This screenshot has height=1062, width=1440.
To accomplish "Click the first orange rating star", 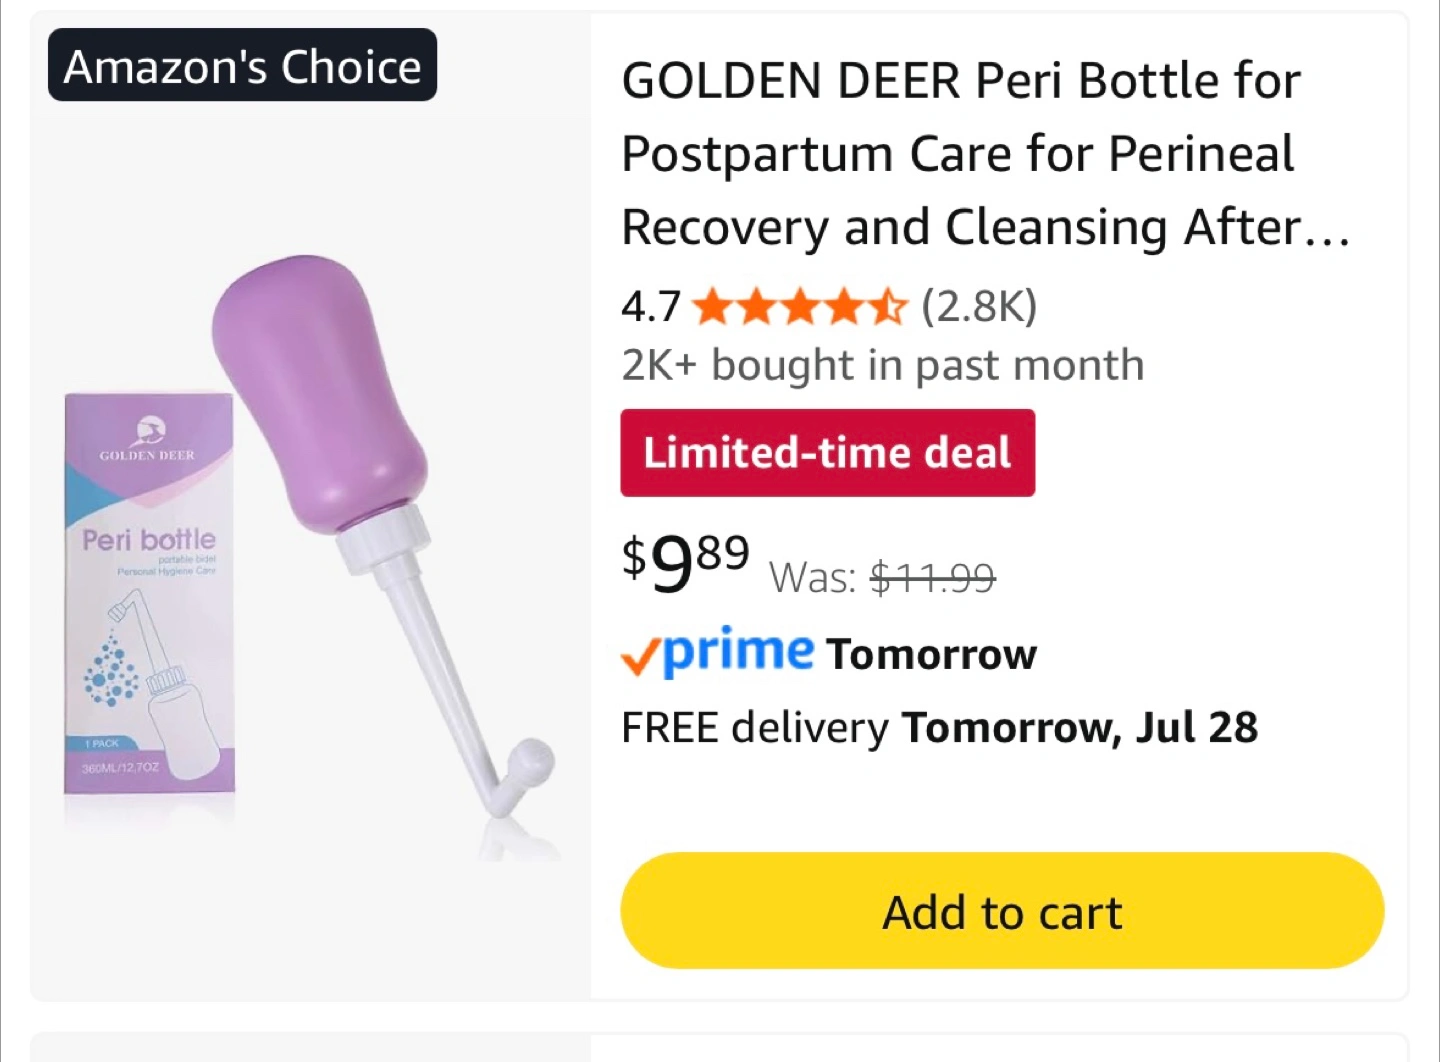I will [711, 307].
